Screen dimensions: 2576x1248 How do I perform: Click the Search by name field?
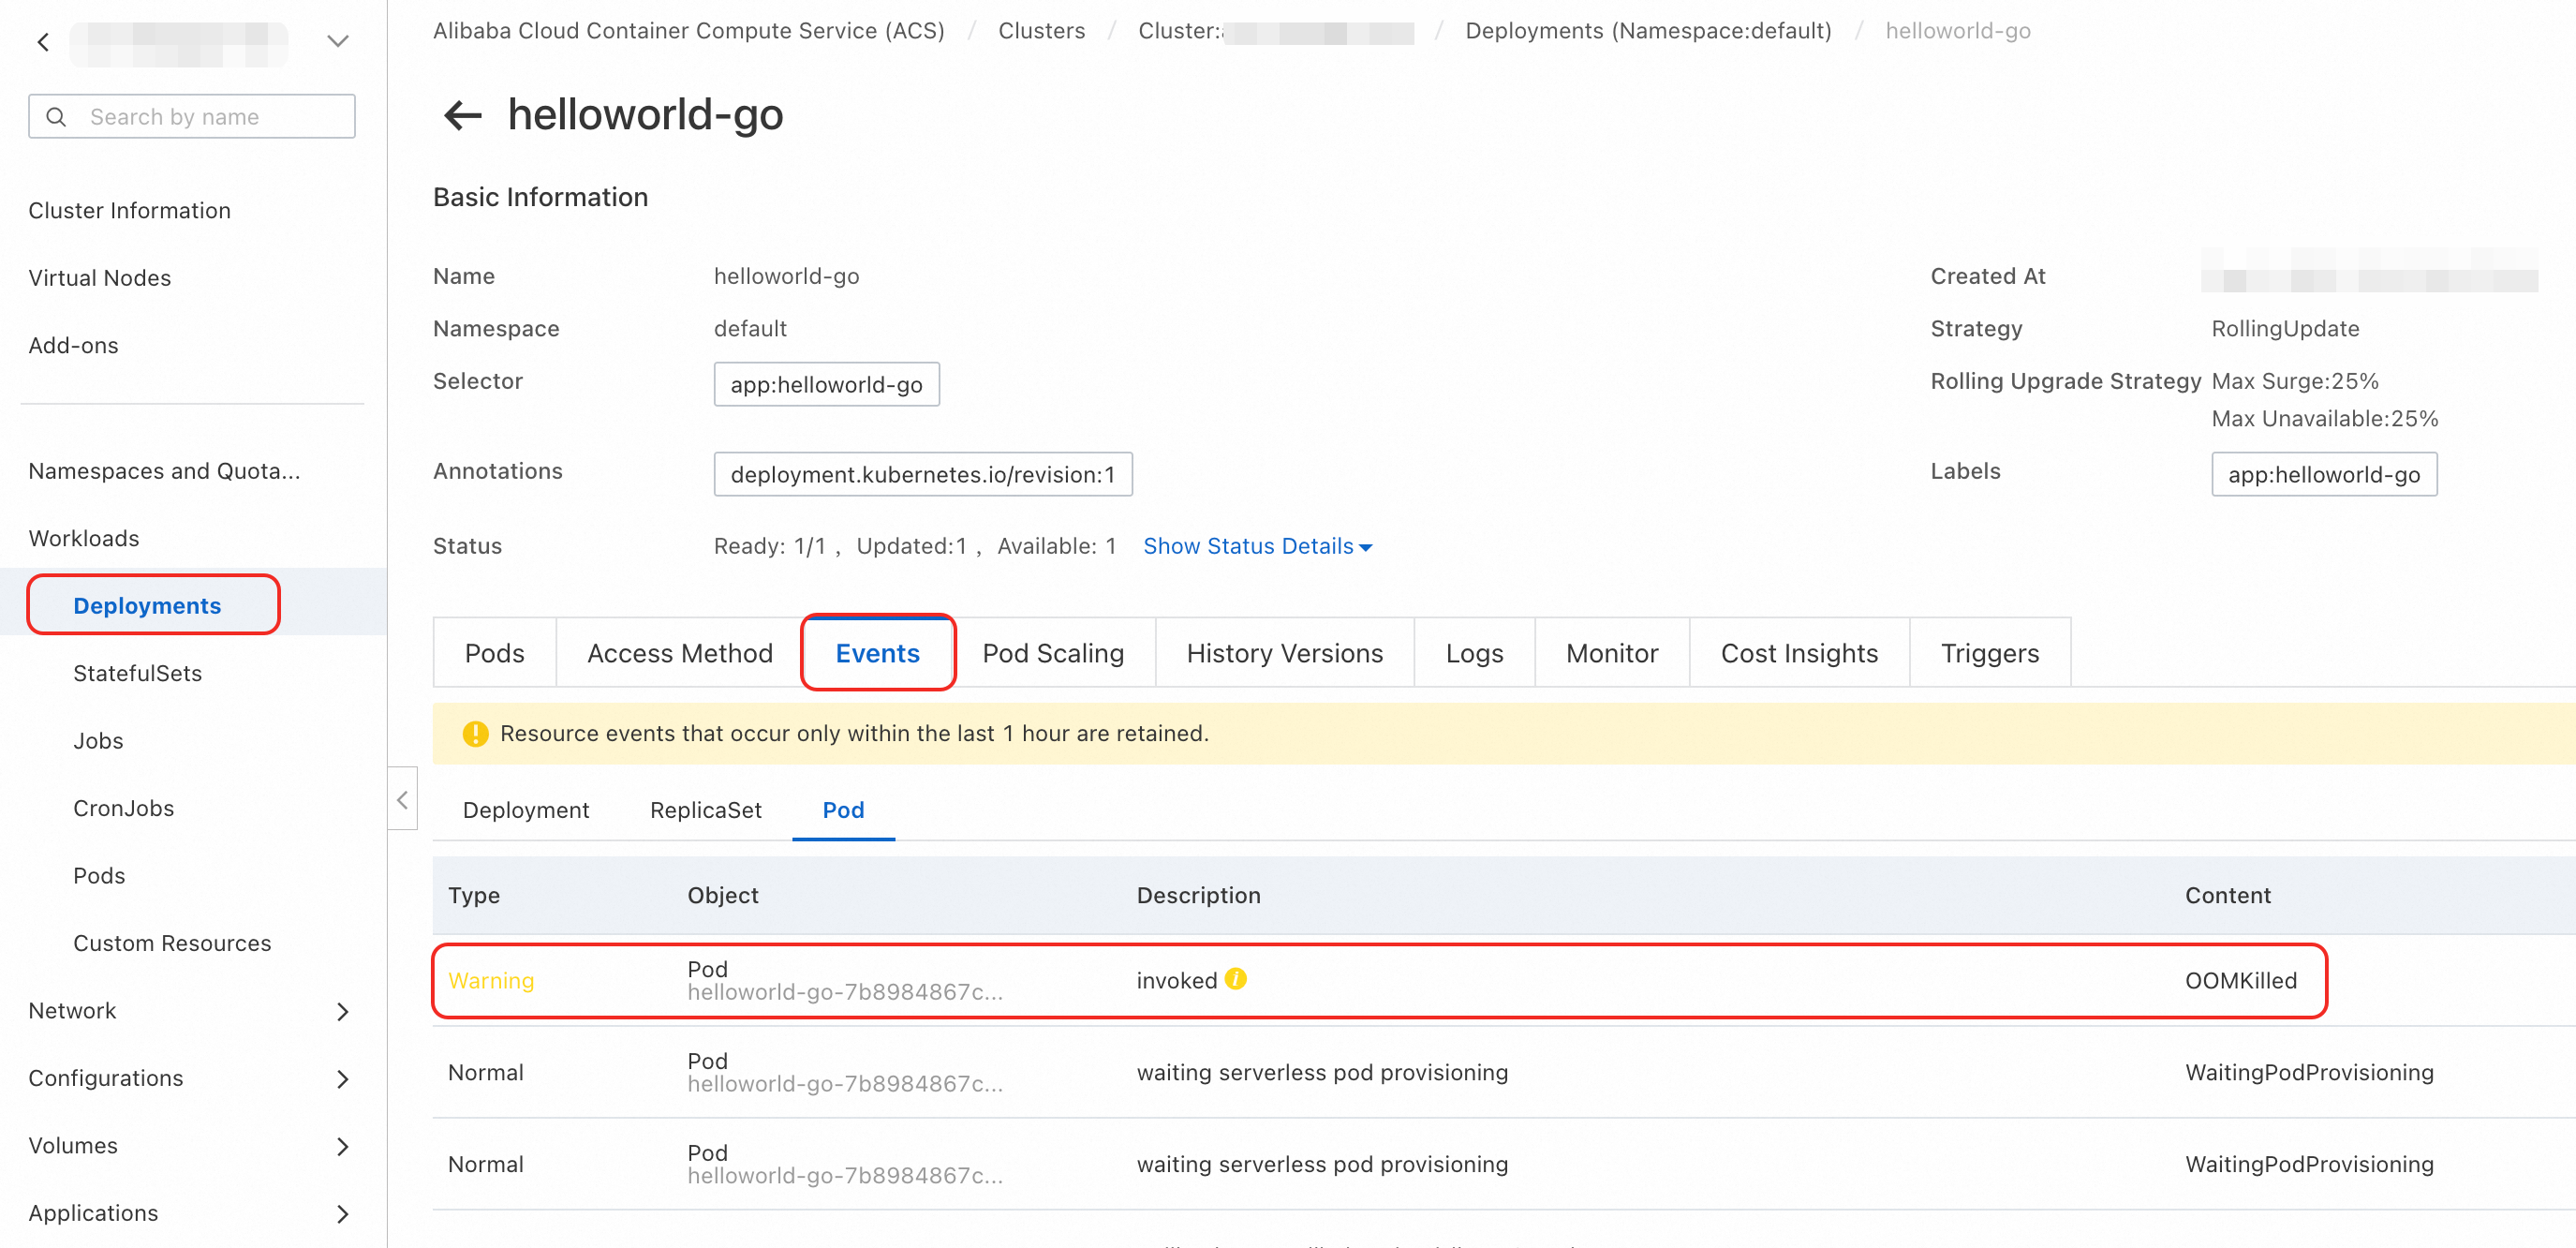tap(192, 117)
